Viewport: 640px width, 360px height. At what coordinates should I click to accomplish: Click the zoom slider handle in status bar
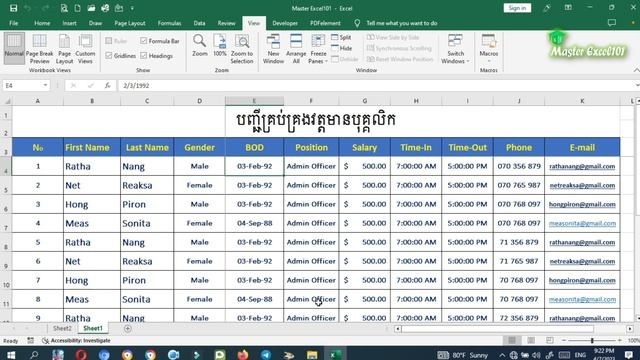(592, 340)
